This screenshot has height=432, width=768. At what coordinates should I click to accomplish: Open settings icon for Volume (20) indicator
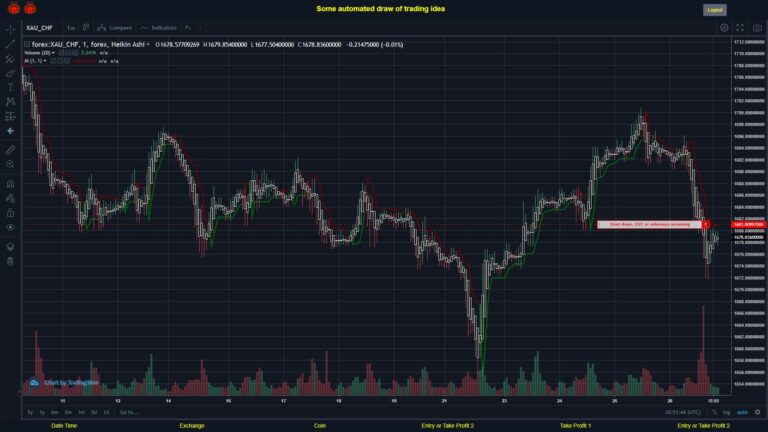tap(68, 53)
